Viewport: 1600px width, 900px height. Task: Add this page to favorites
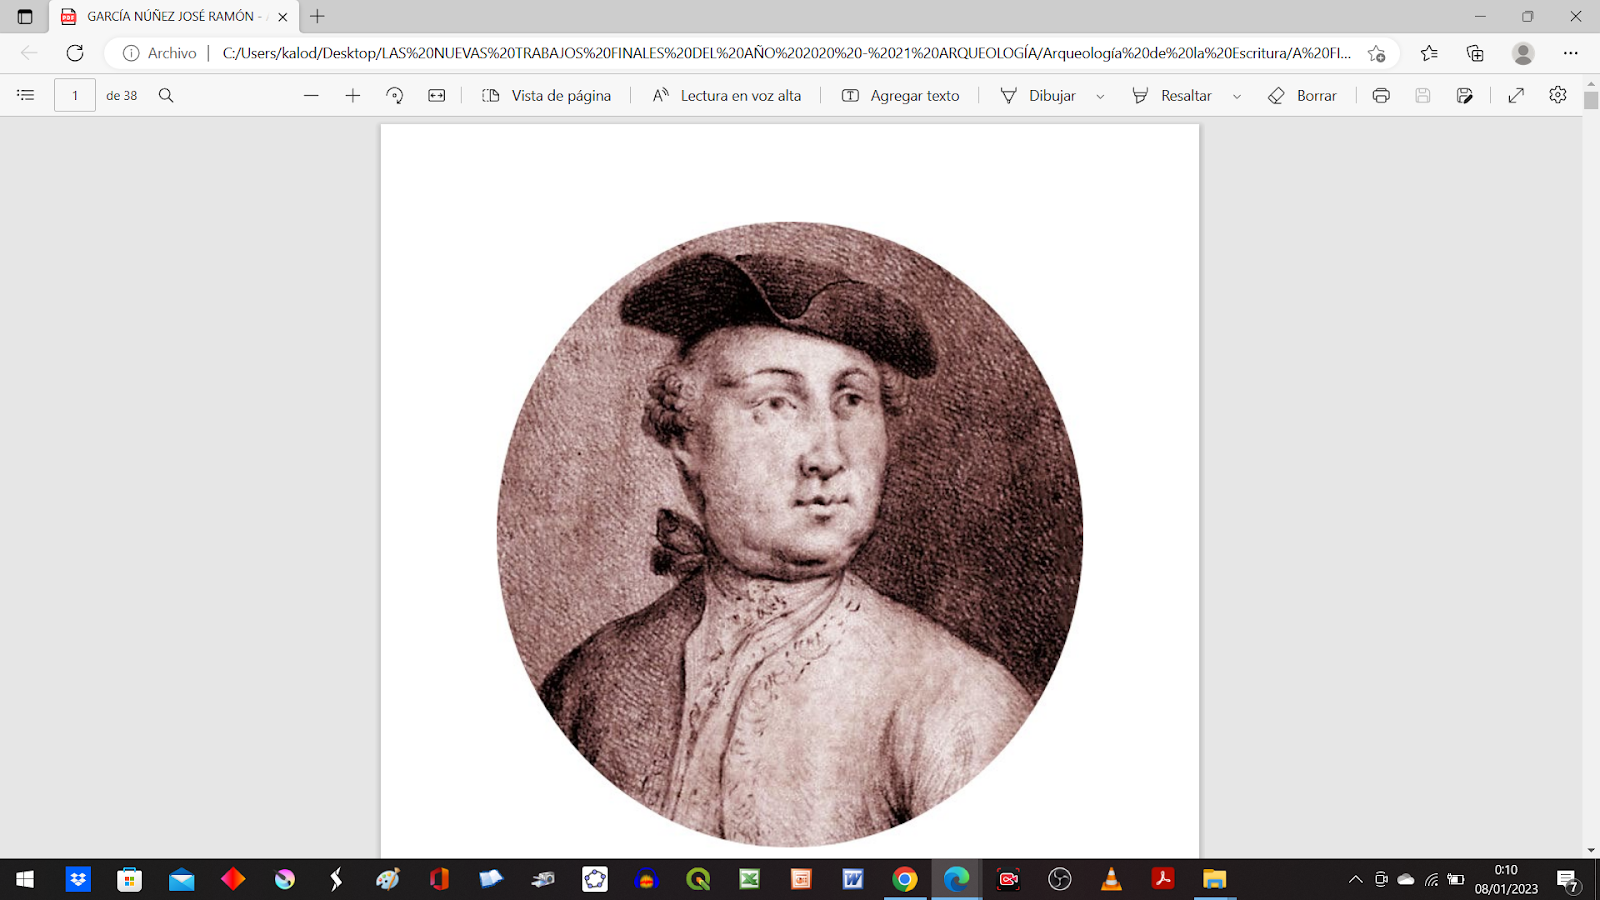click(x=1377, y=53)
